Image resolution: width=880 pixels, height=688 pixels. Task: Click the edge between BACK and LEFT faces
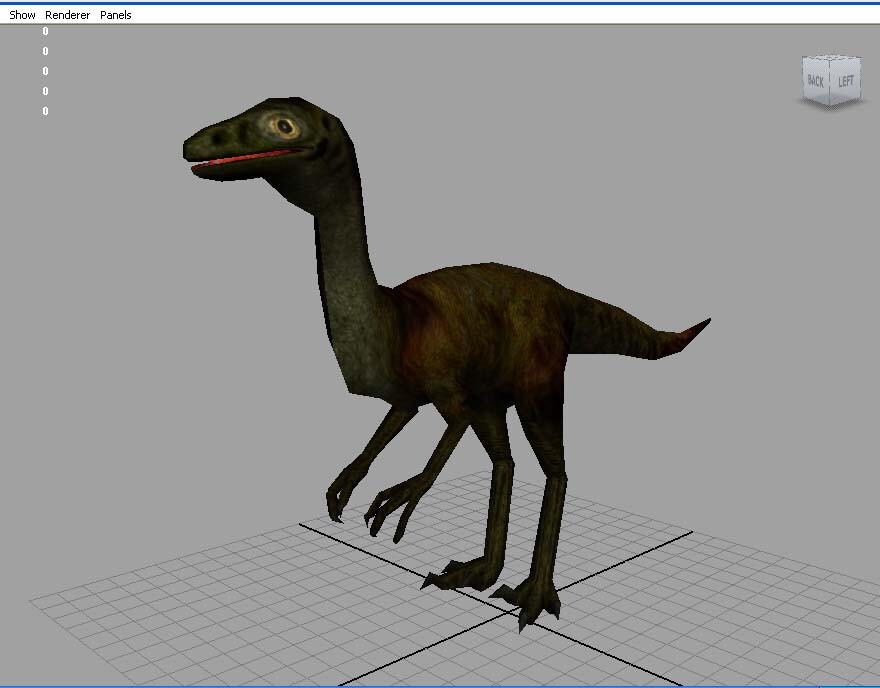830,80
